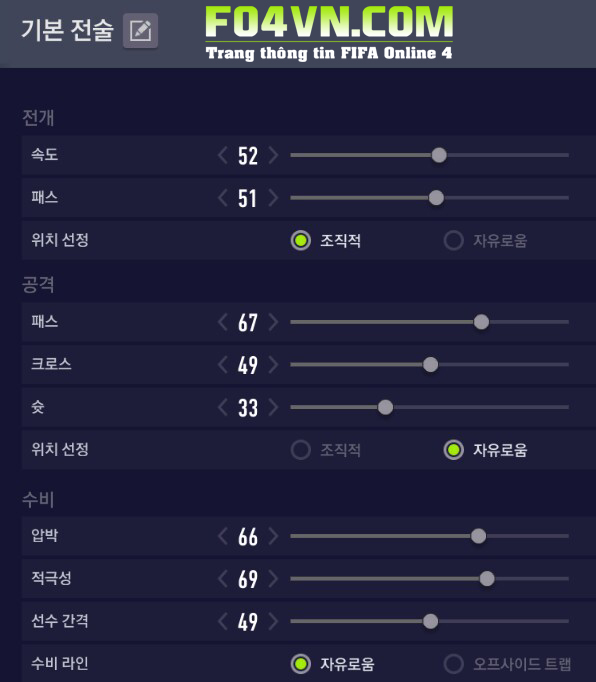This screenshot has height=682, width=596.
Task: Increase attack 패스 value 67 with right arrow
Action: point(273,322)
